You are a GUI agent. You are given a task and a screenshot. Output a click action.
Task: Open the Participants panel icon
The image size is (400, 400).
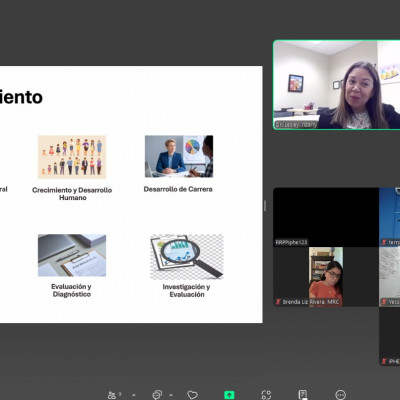coord(112,395)
